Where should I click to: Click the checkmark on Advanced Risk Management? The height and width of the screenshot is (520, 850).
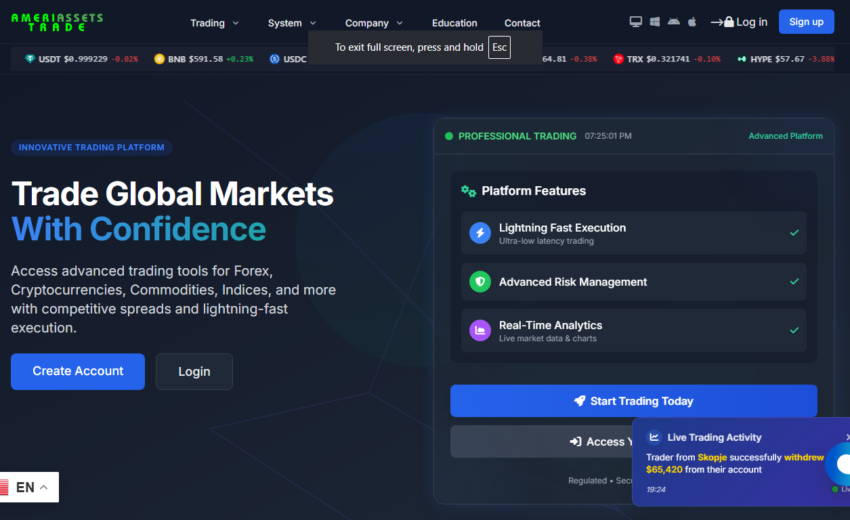794,281
